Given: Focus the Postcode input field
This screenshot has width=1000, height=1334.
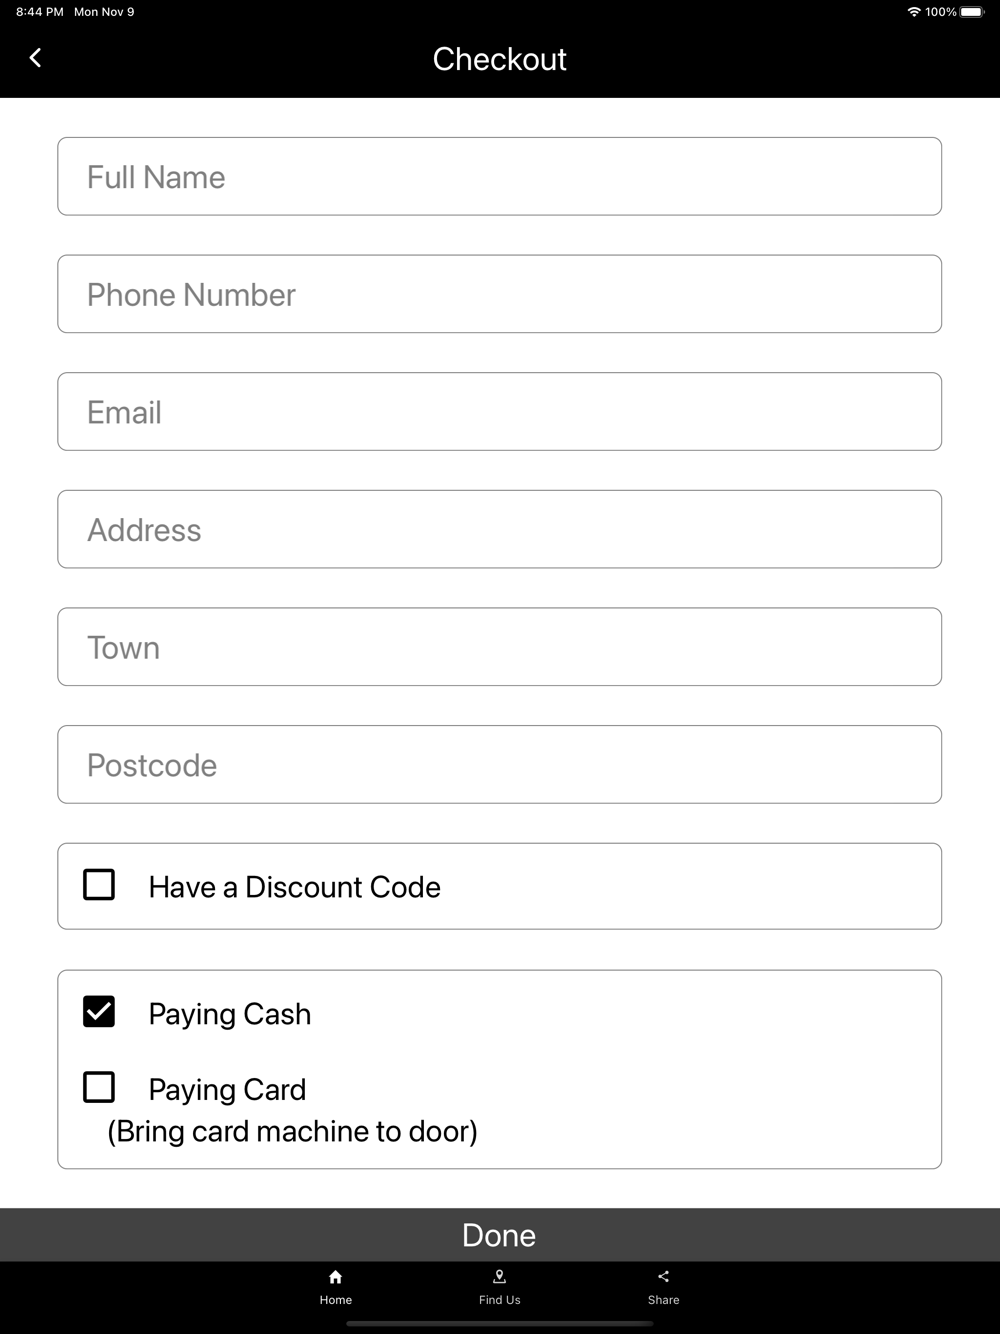Looking at the screenshot, I should [x=500, y=765].
